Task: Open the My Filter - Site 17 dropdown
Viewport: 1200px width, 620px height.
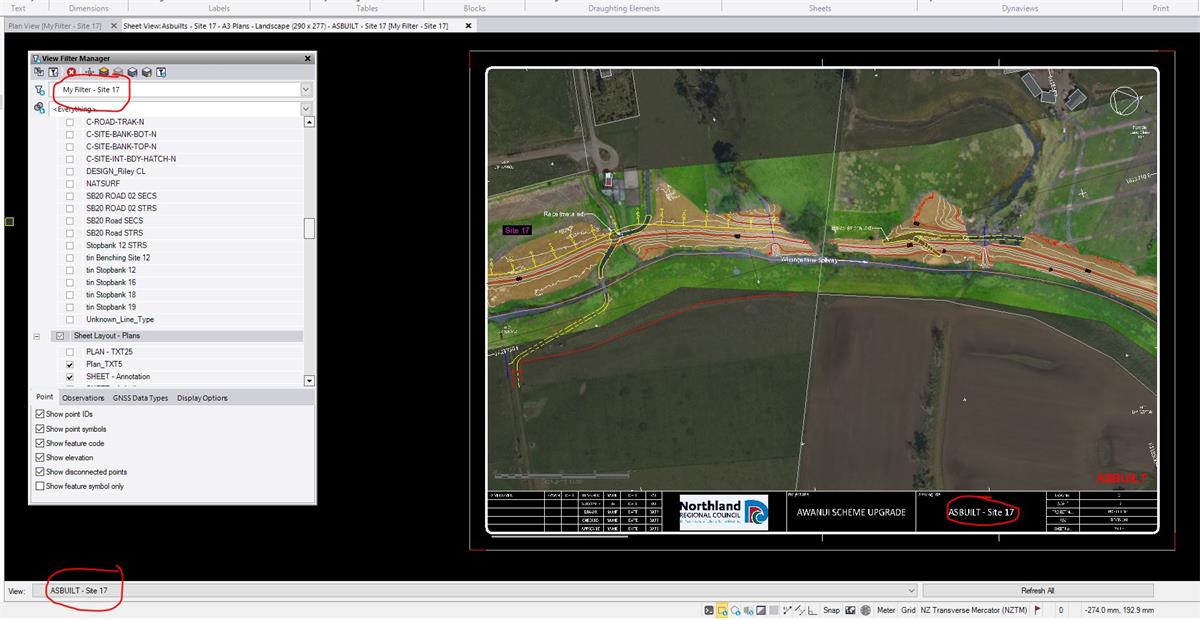Action: click(x=304, y=89)
